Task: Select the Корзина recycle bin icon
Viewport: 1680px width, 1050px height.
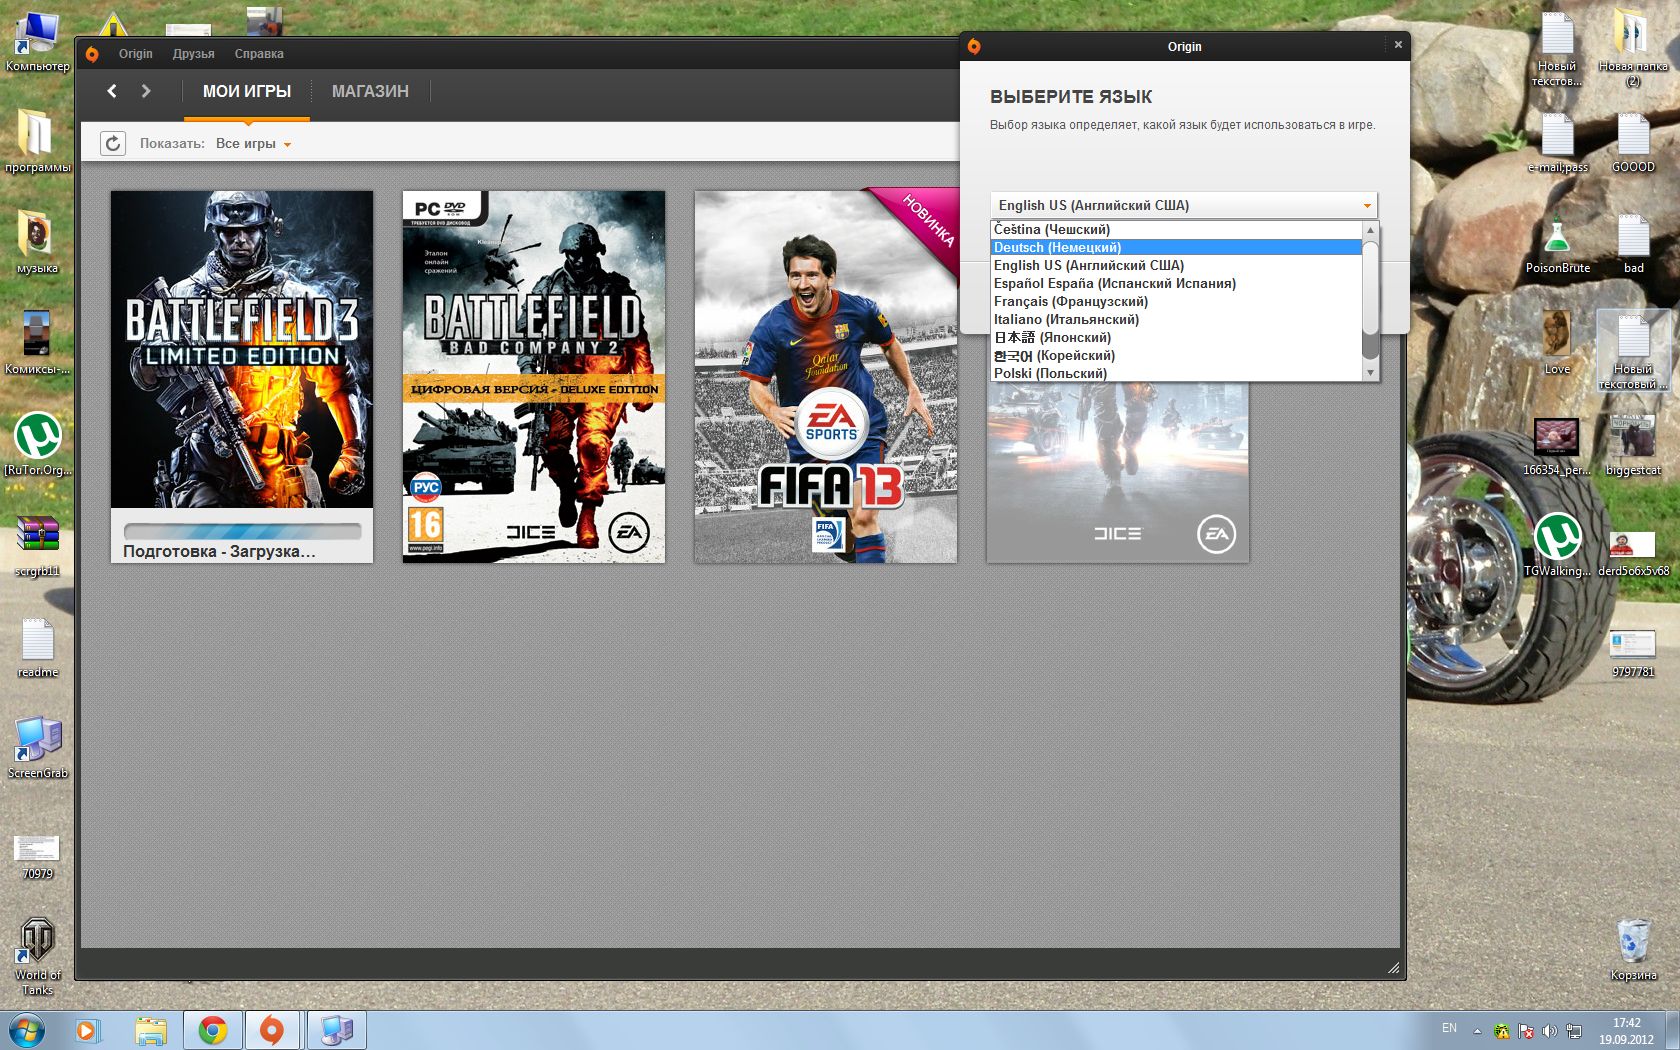Action: [x=1633, y=949]
